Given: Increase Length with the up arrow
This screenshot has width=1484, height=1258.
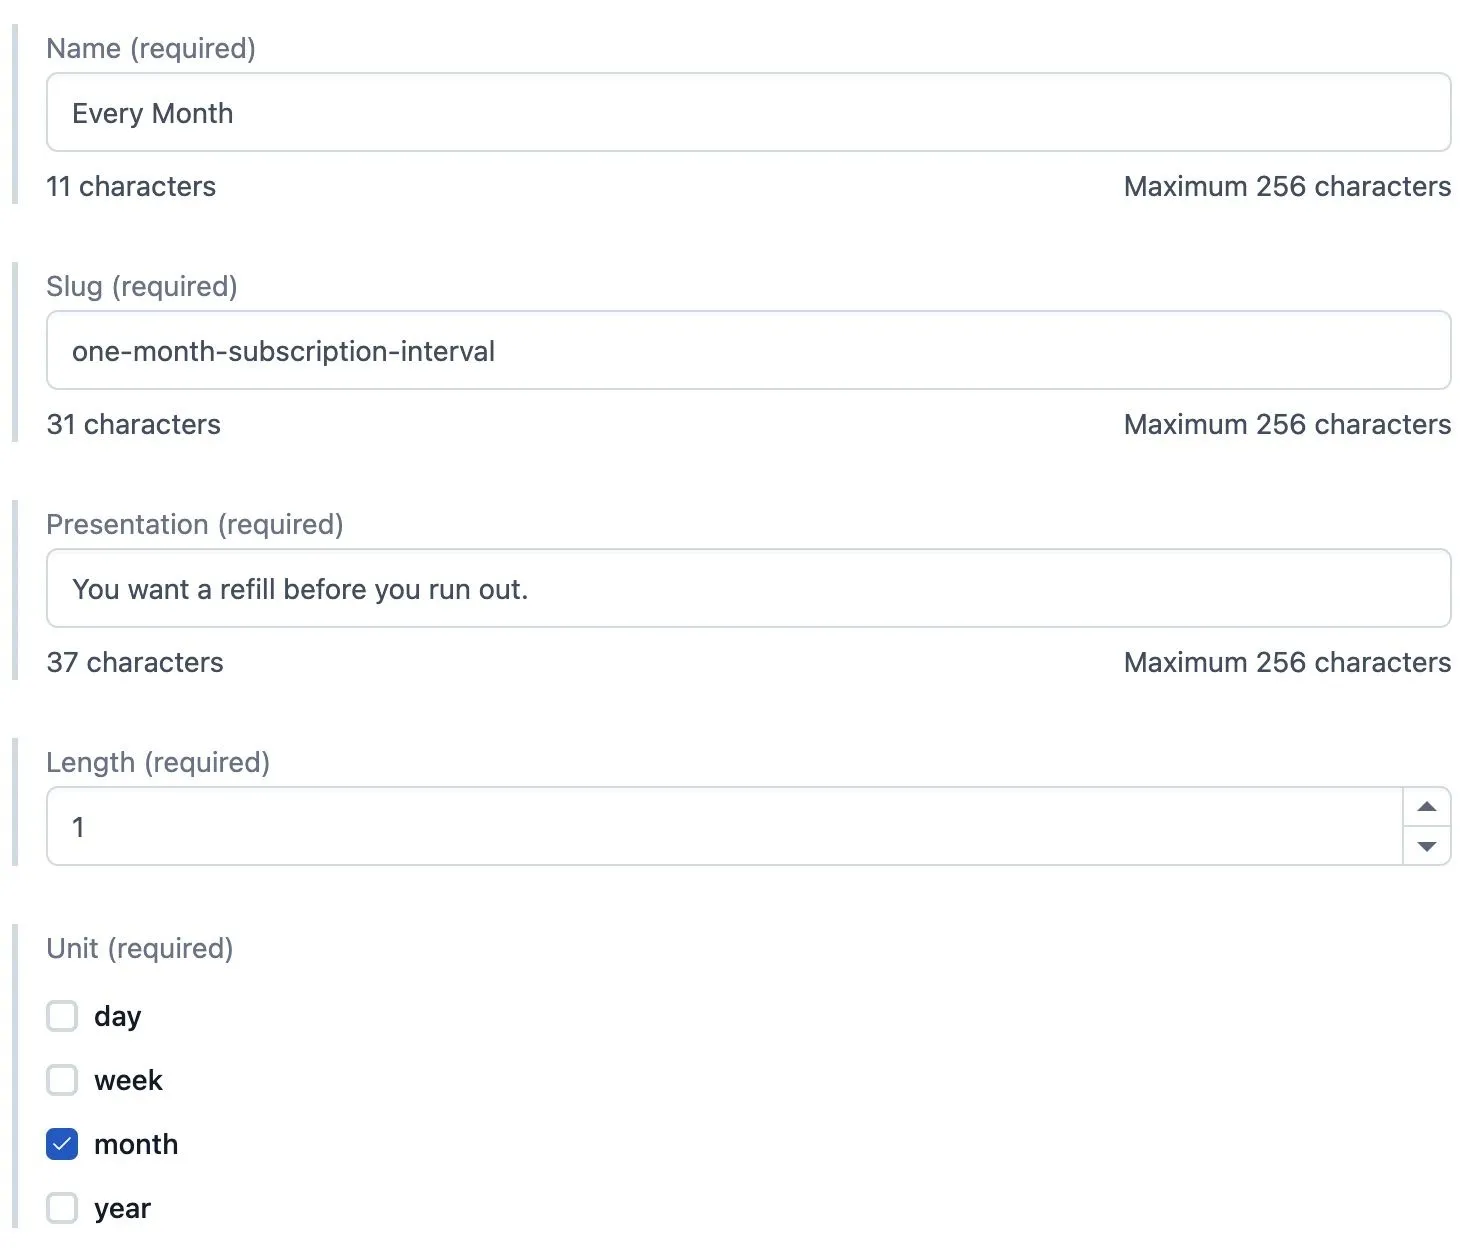Looking at the screenshot, I should click(1427, 807).
